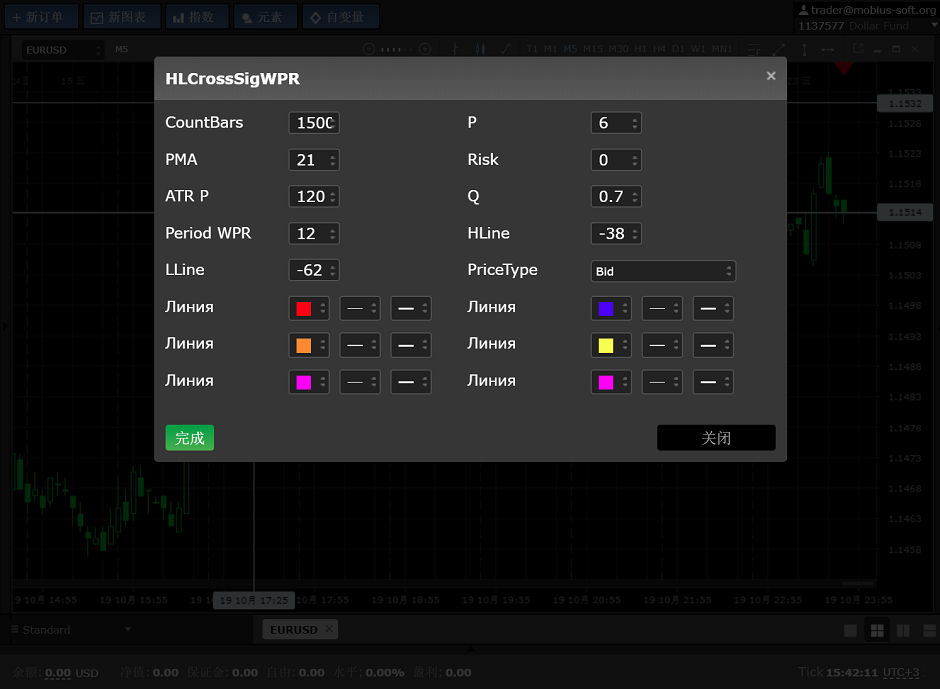Switch to candlestick chart type icon
Image resolution: width=940 pixels, height=689 pixels.
tap(480, 49)
